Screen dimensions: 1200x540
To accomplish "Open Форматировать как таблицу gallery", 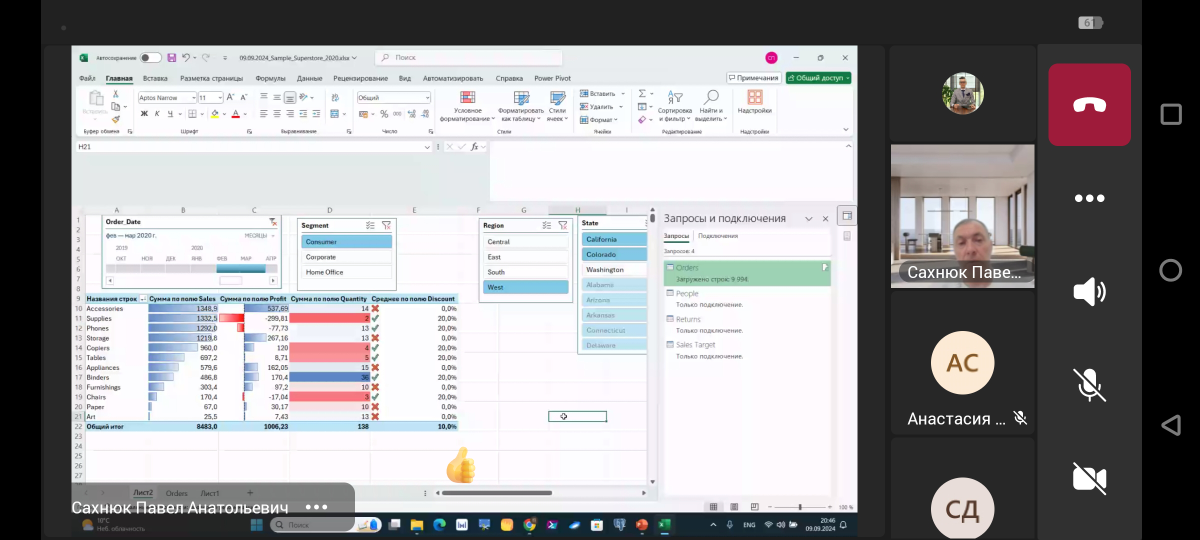I will coord(520,107).
